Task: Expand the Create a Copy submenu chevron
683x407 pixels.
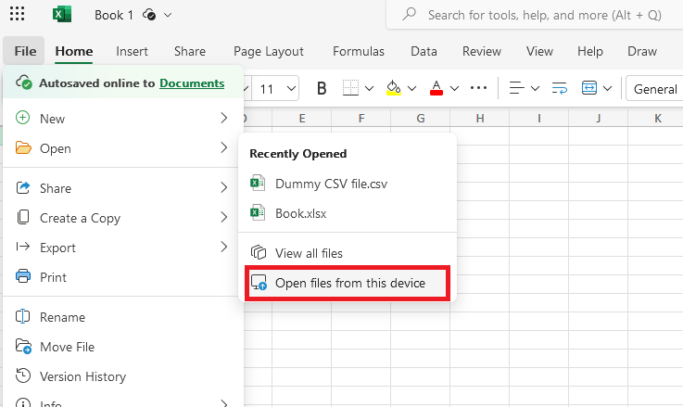Action: (x=224, y=217)
